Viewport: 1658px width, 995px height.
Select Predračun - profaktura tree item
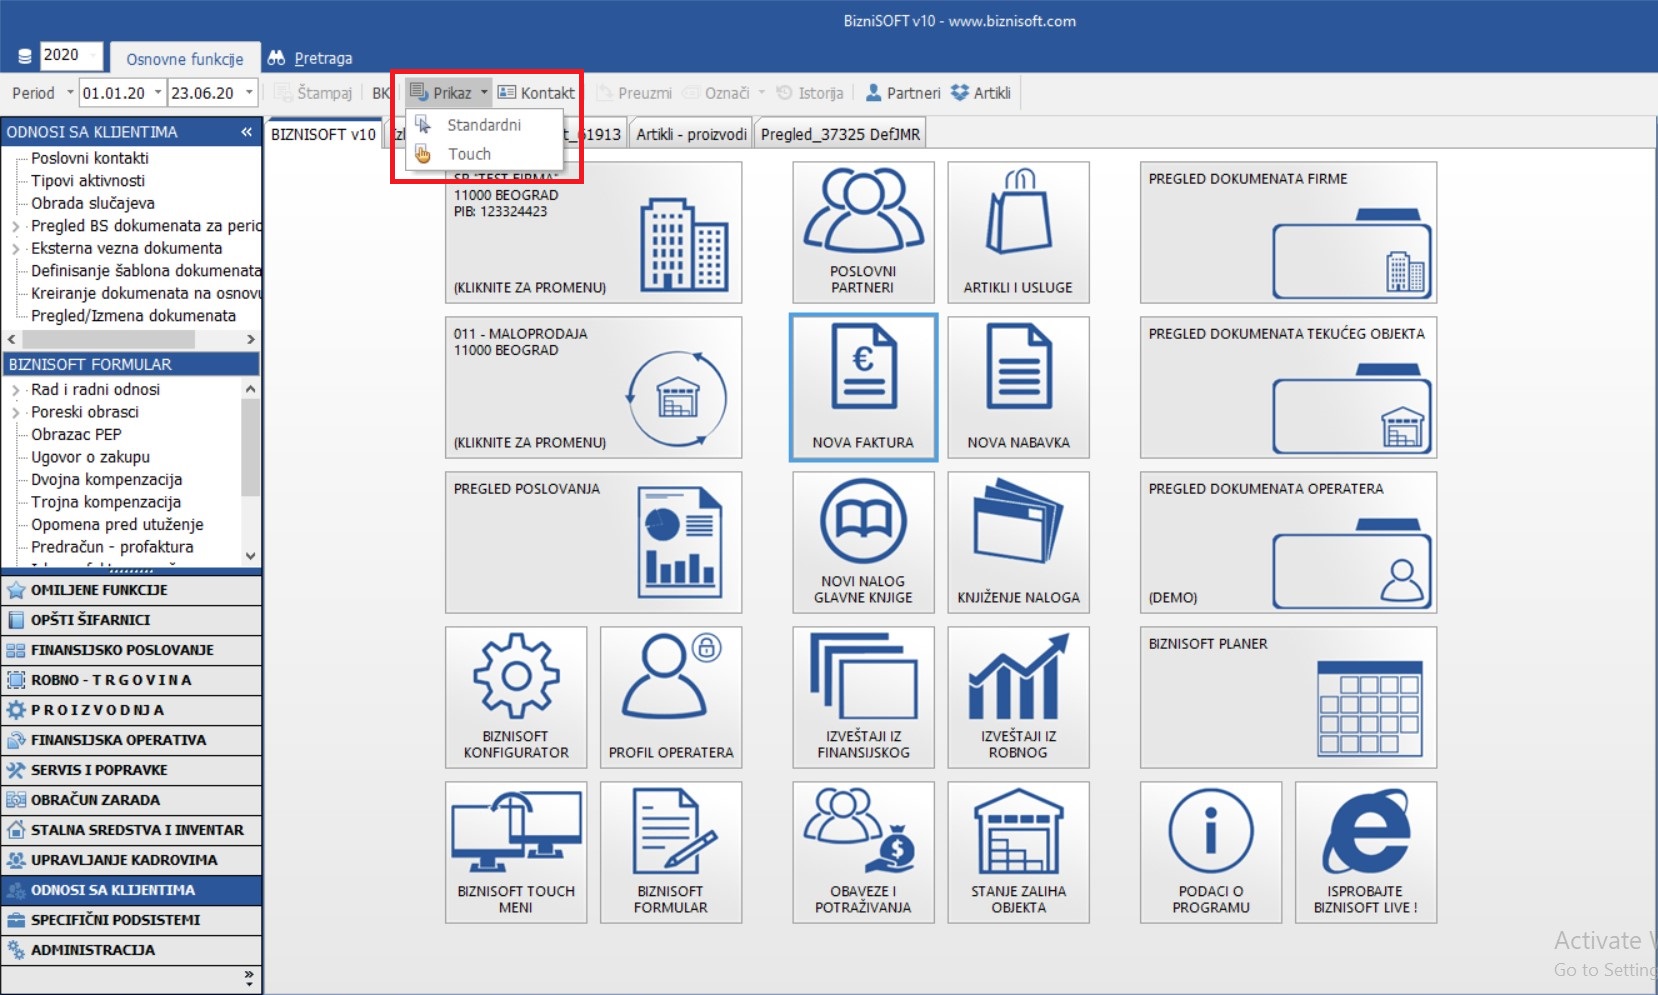(112, 547)
